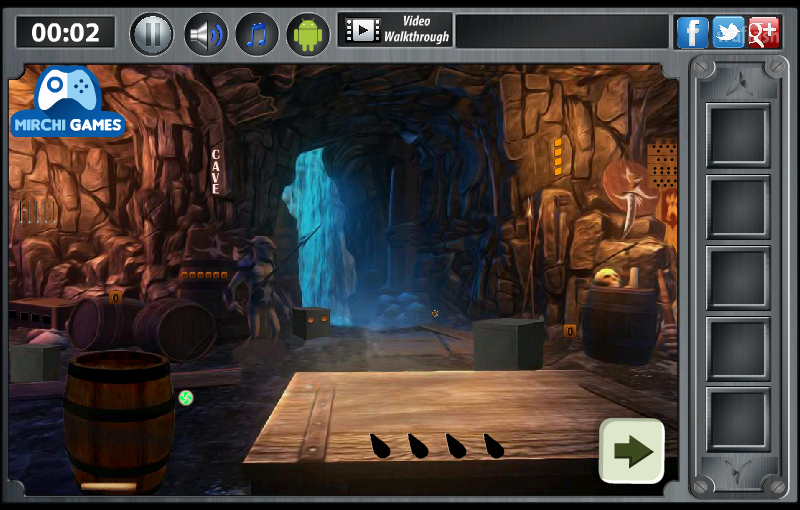
Task: Click the orange dotted strip on the crate
Action: coord(204,275)
